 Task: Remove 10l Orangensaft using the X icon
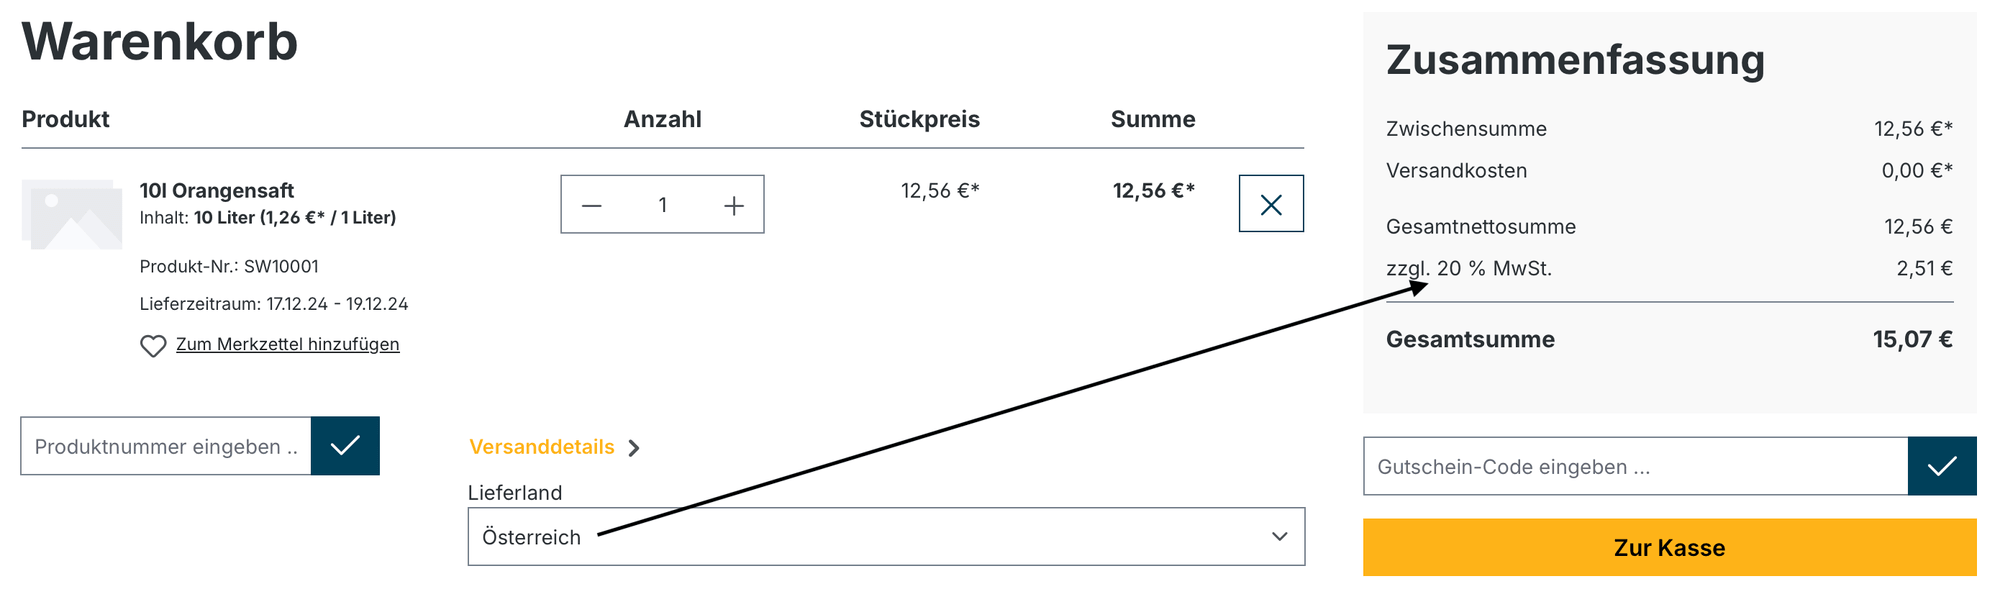point(1271,203)
